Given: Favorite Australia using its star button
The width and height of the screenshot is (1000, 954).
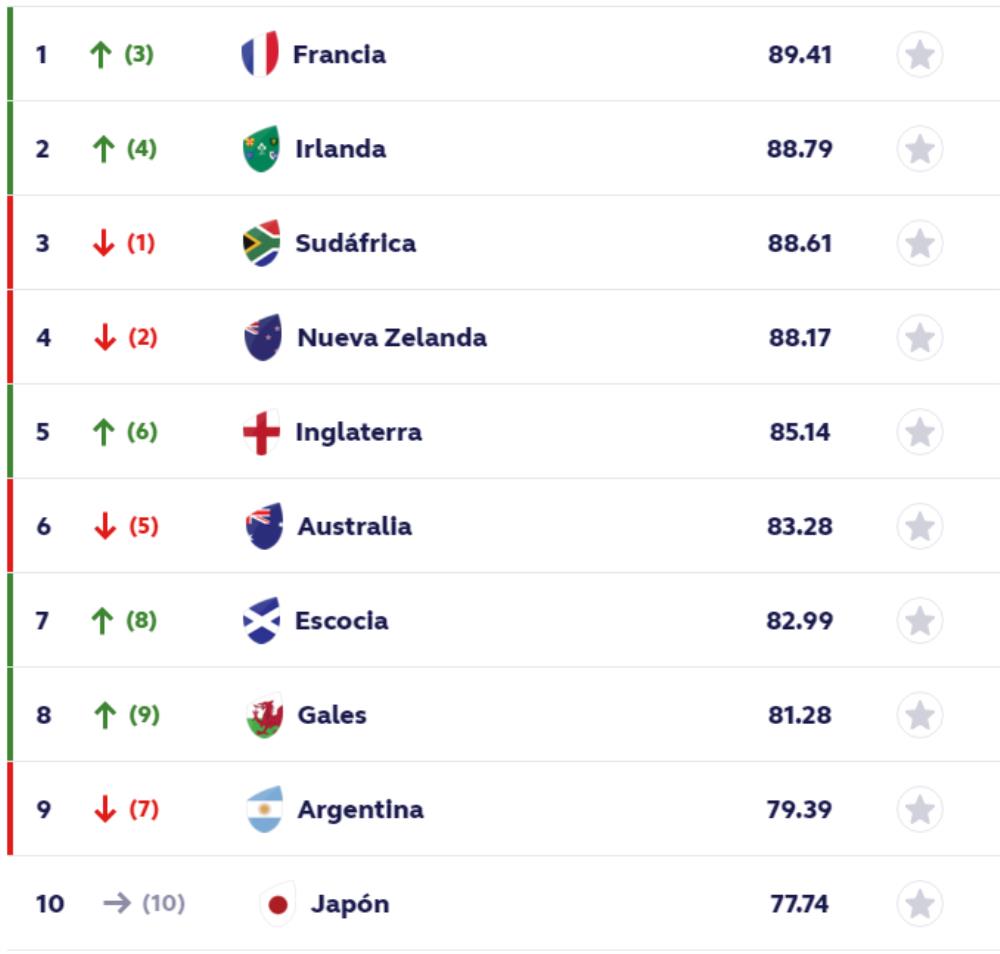Looking at the screenshot, I should click(919, 527).
